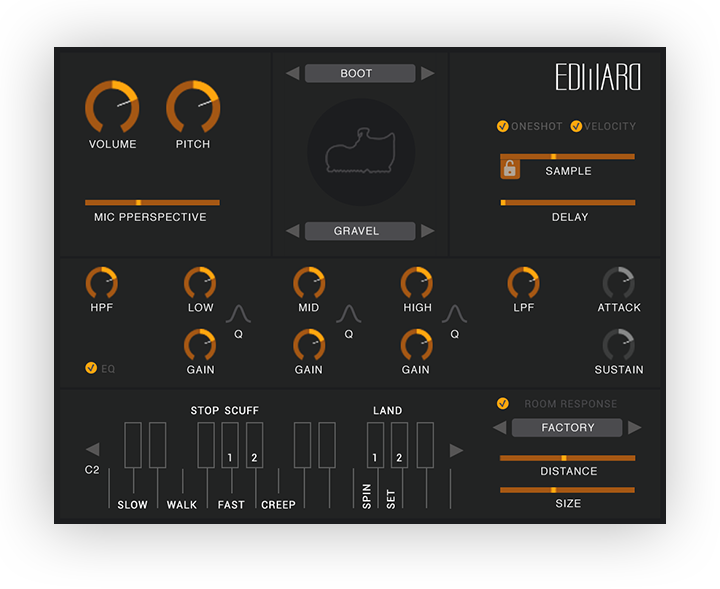This screenshot has height=589, width=720.
Task: Click the LPF filter knob
Action: coord(523,283)
